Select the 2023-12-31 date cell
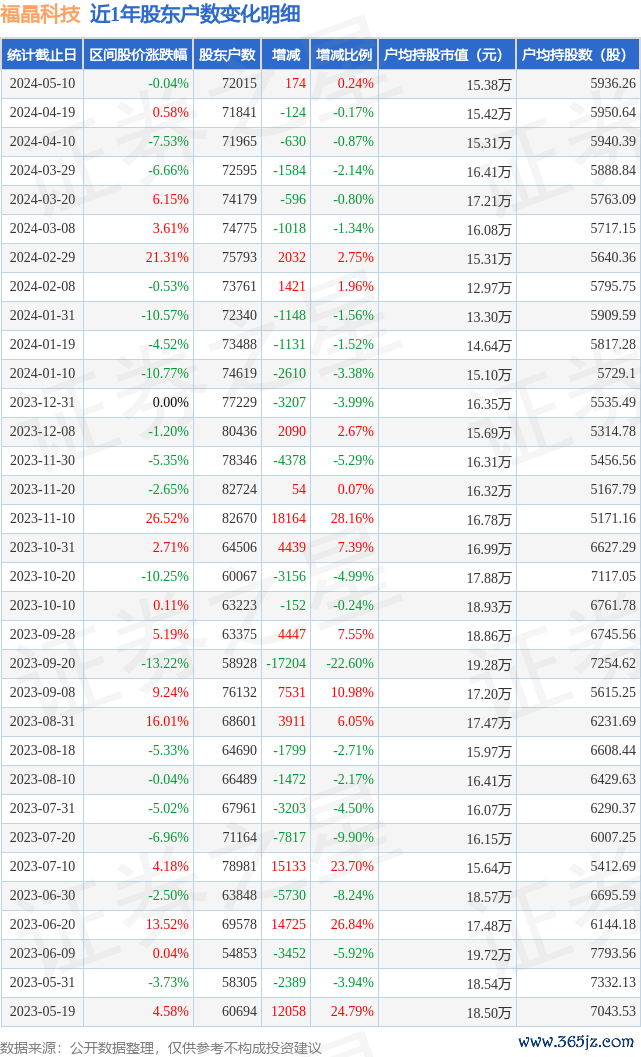The height and width of the screenshot is (1057, 641). (x=42, y=403)
